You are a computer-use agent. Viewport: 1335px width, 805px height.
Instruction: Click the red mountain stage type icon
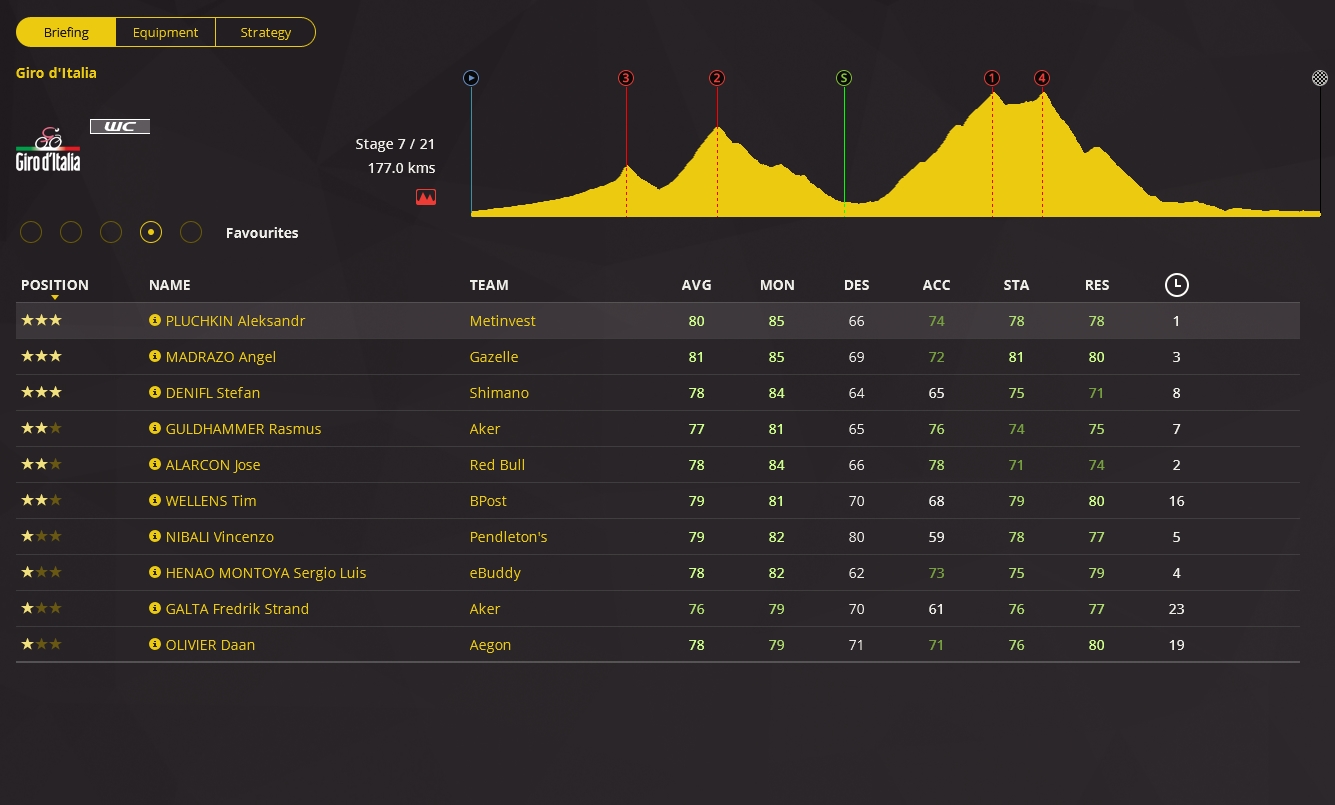(426, 197)
